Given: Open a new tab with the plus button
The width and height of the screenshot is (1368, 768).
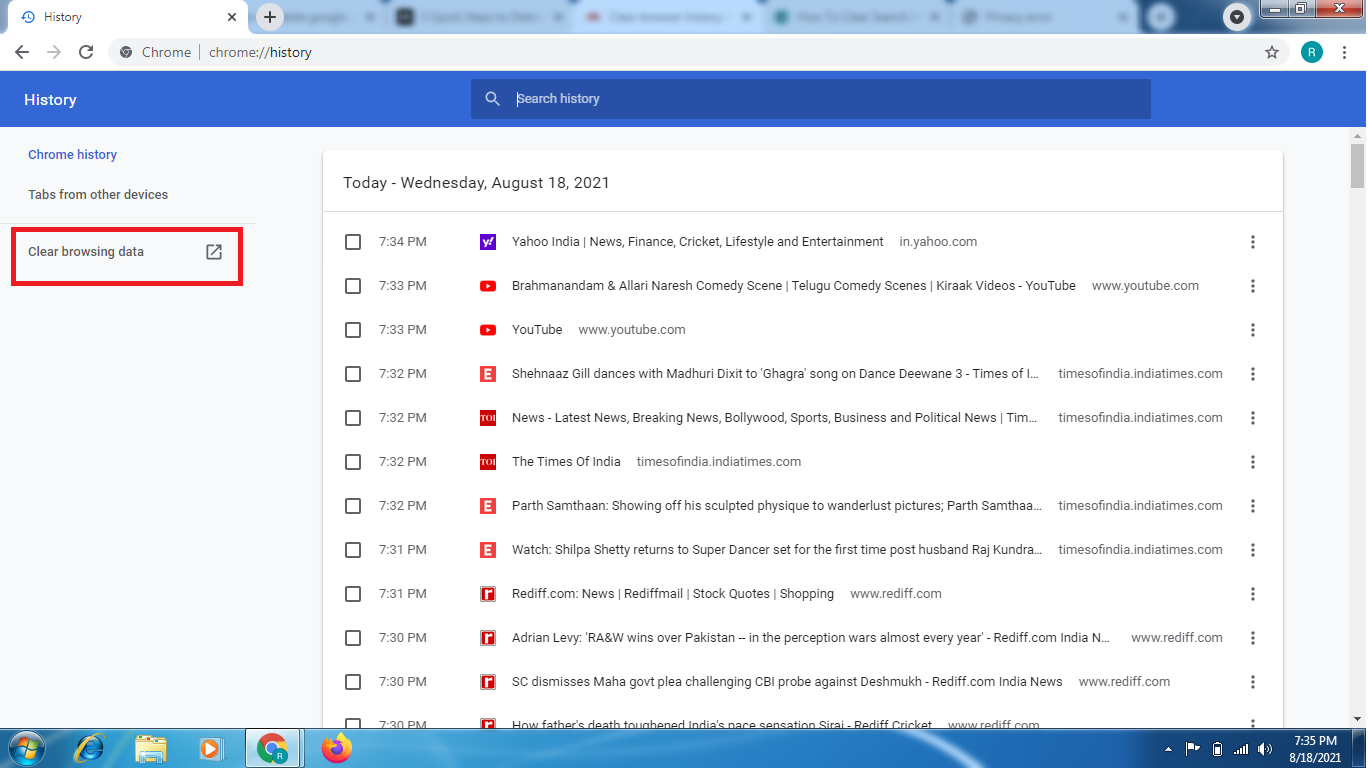Looking at the screenshot, I should click(269, 17).
